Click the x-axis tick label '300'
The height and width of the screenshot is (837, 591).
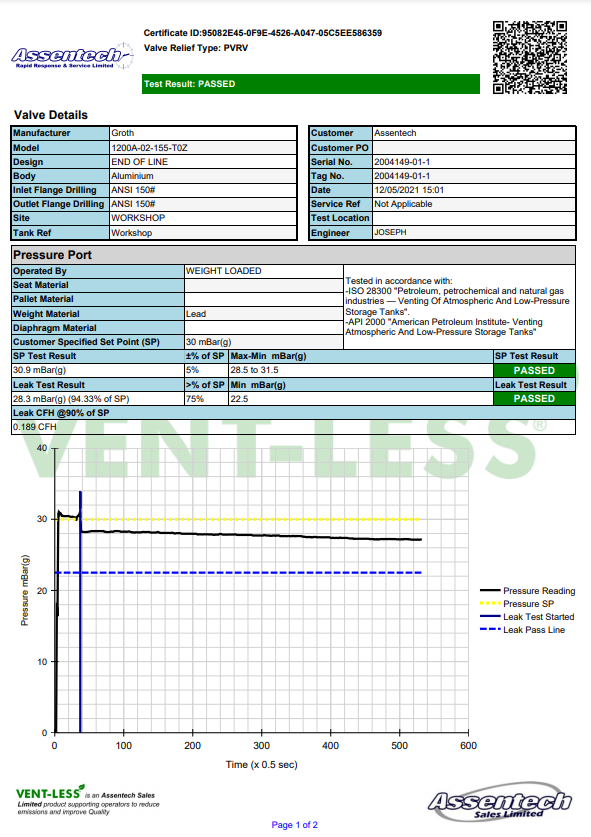pos(261,746)
